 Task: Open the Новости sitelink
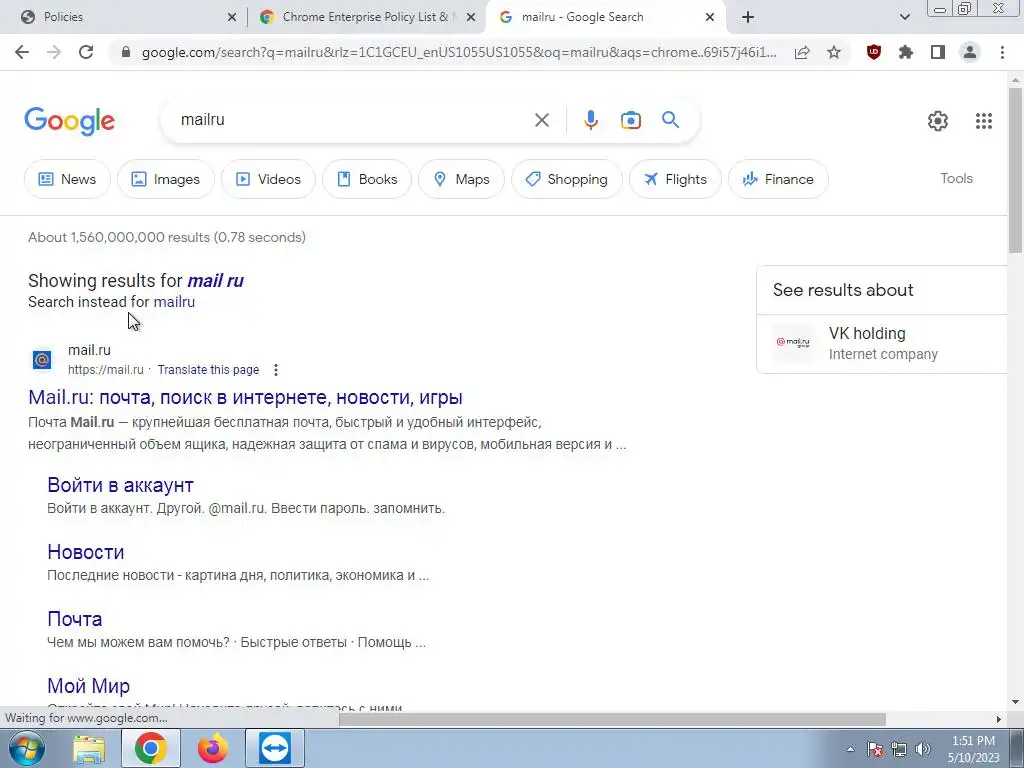point(86,552)
